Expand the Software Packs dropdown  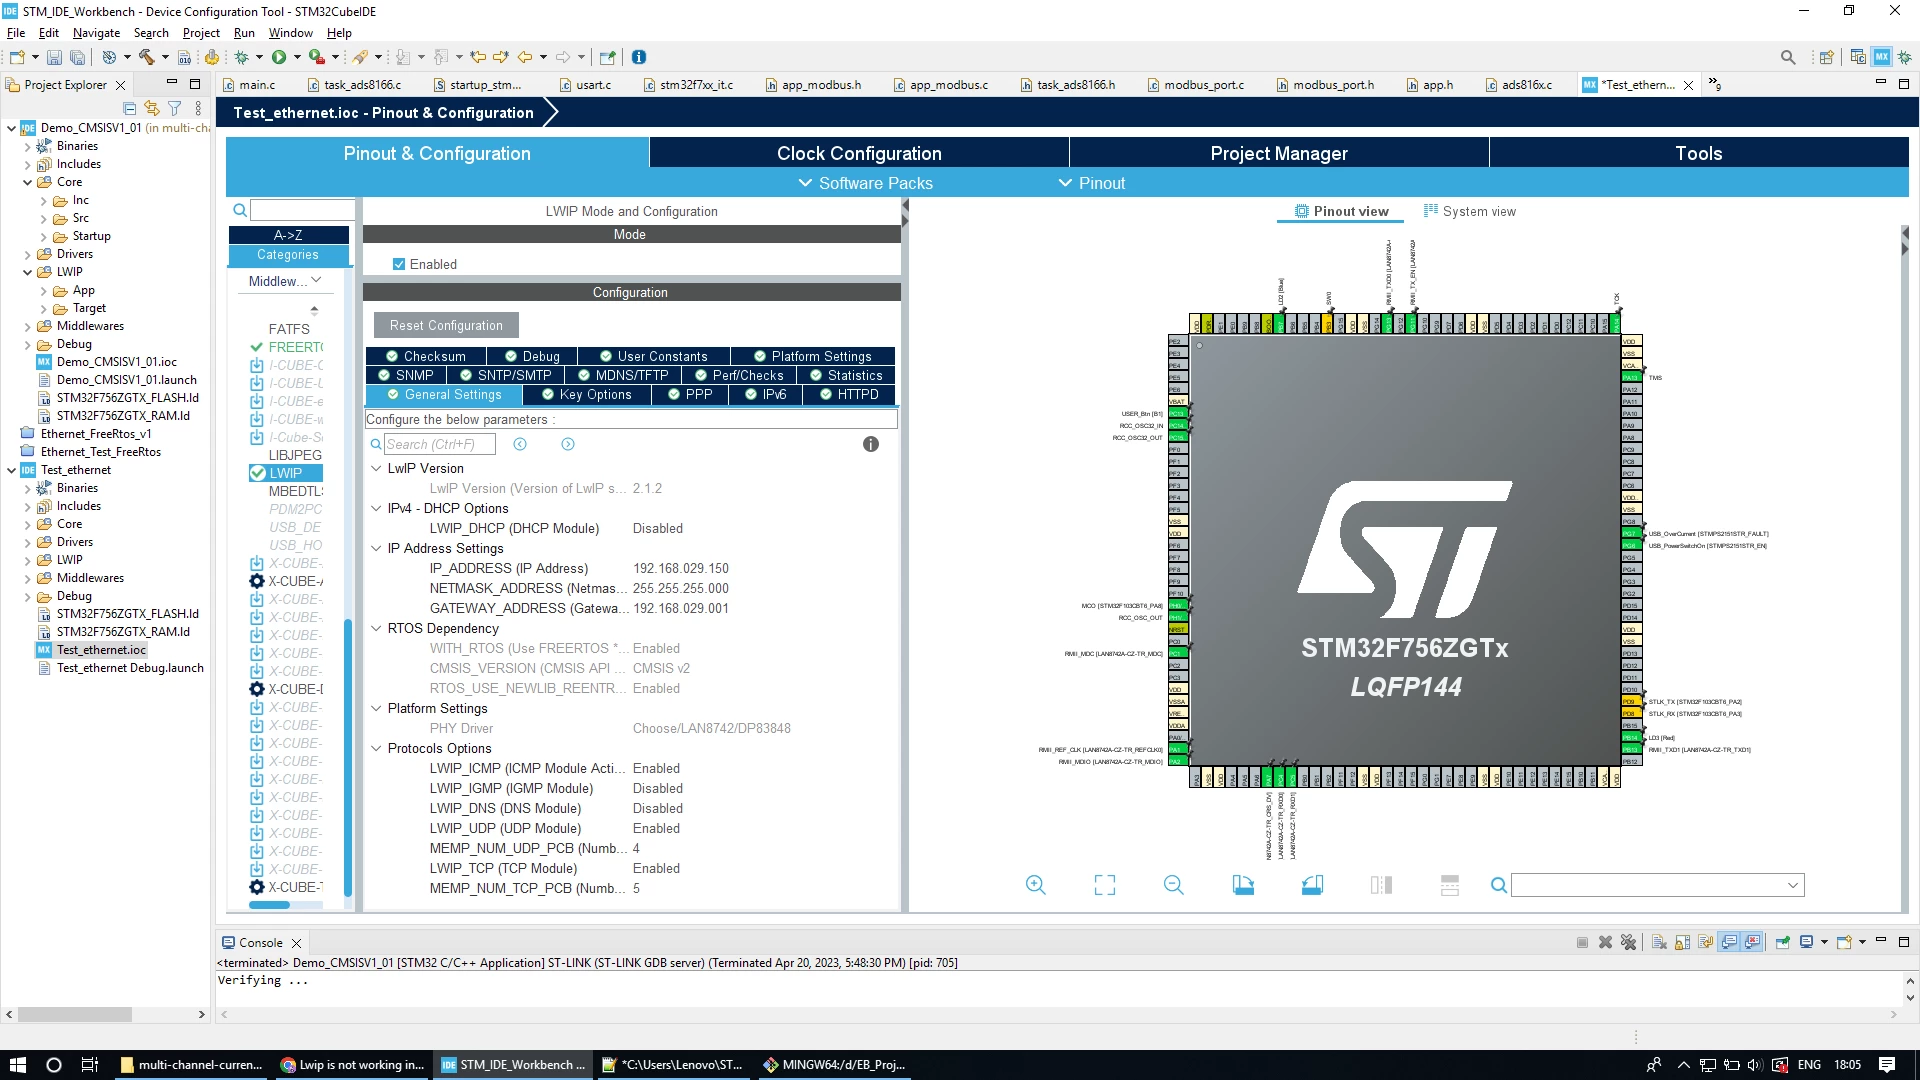865,183
